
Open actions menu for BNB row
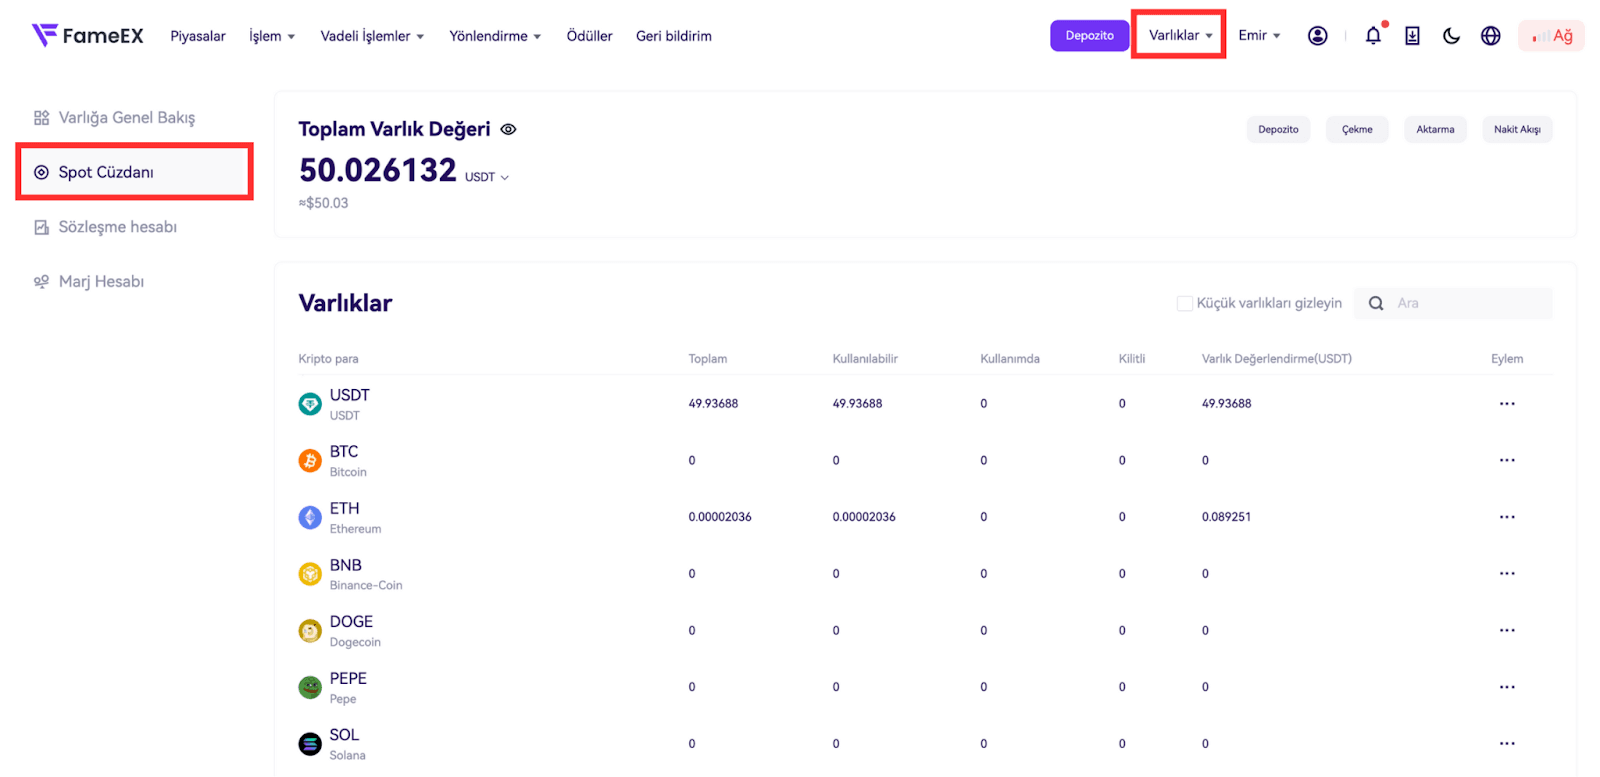pyautogui.click(x=1507, y=574)
